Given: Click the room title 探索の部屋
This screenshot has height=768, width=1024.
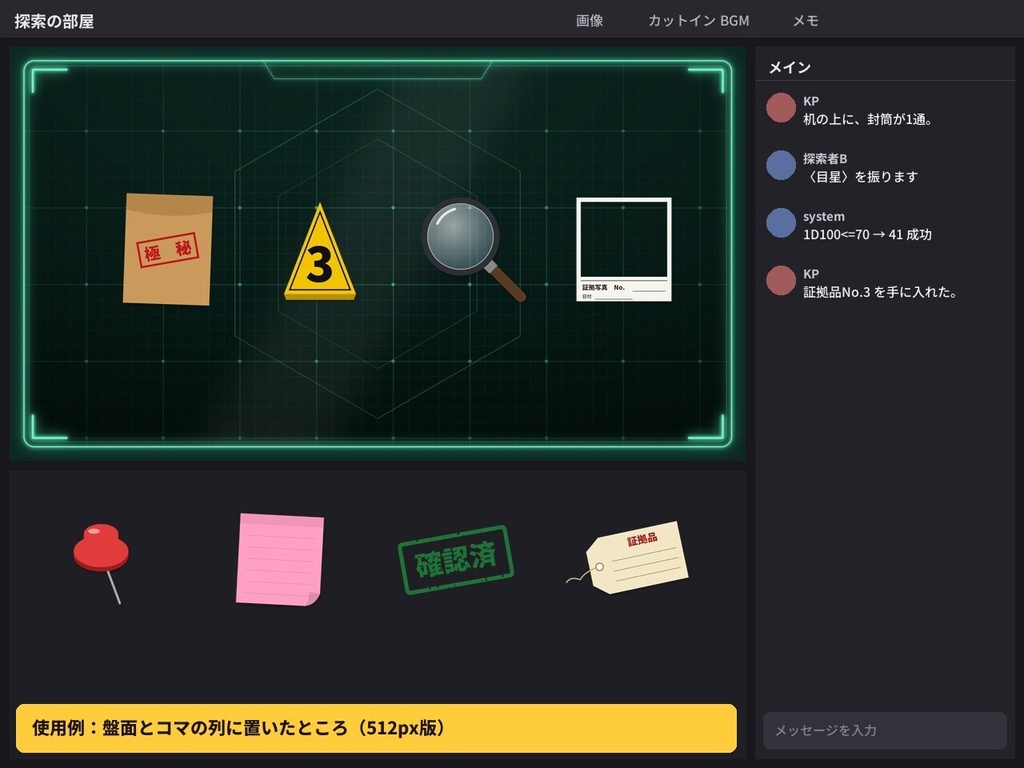Looking at the screenshot, I should [54, 21].
